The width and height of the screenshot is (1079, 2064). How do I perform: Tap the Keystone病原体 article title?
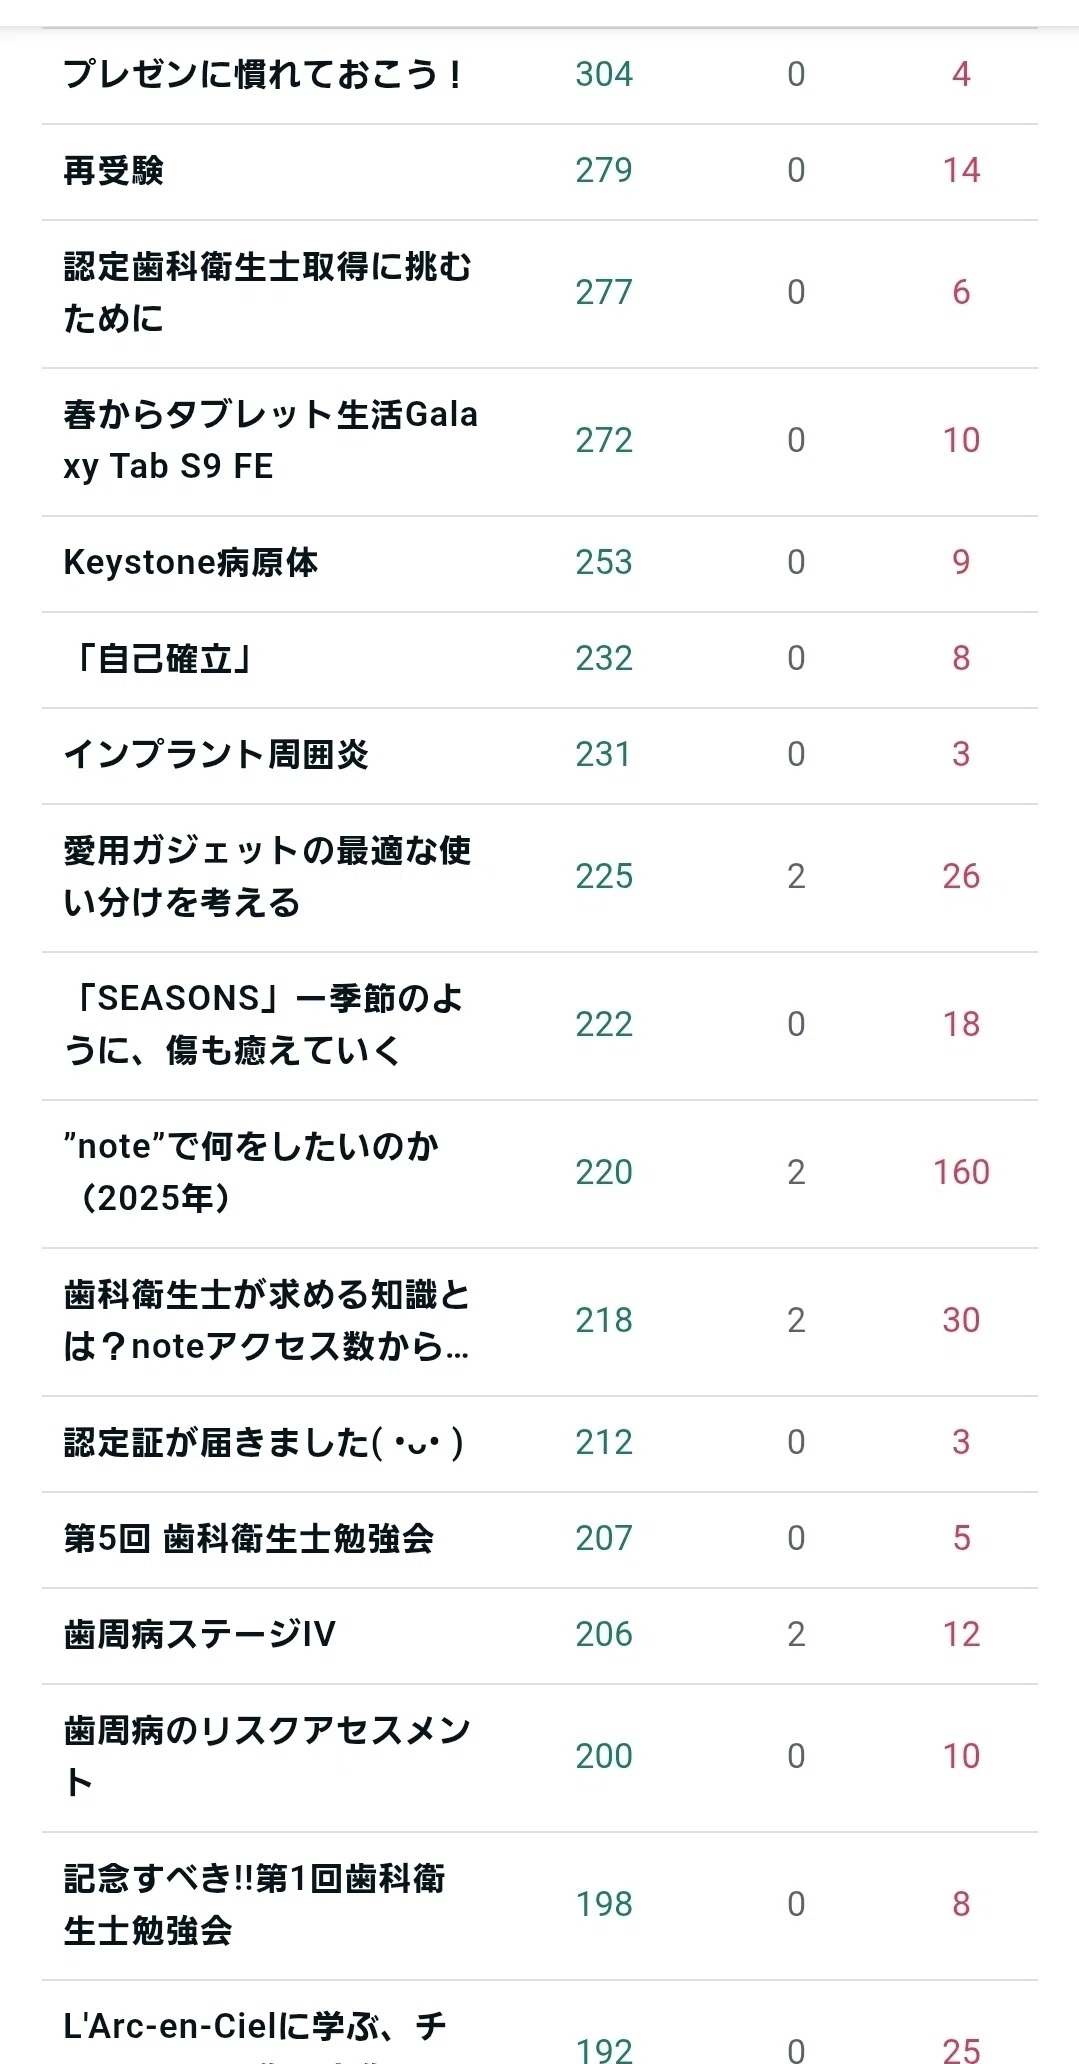(x=190, y=562)
